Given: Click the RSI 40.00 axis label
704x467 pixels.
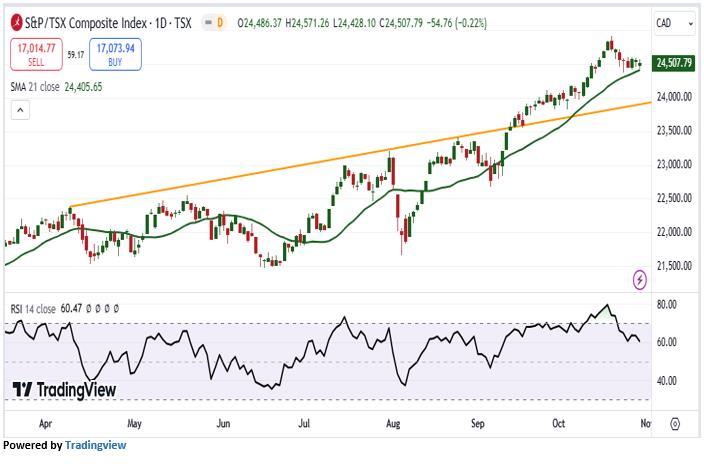Looking at the screenshot, I should point(667,381).
